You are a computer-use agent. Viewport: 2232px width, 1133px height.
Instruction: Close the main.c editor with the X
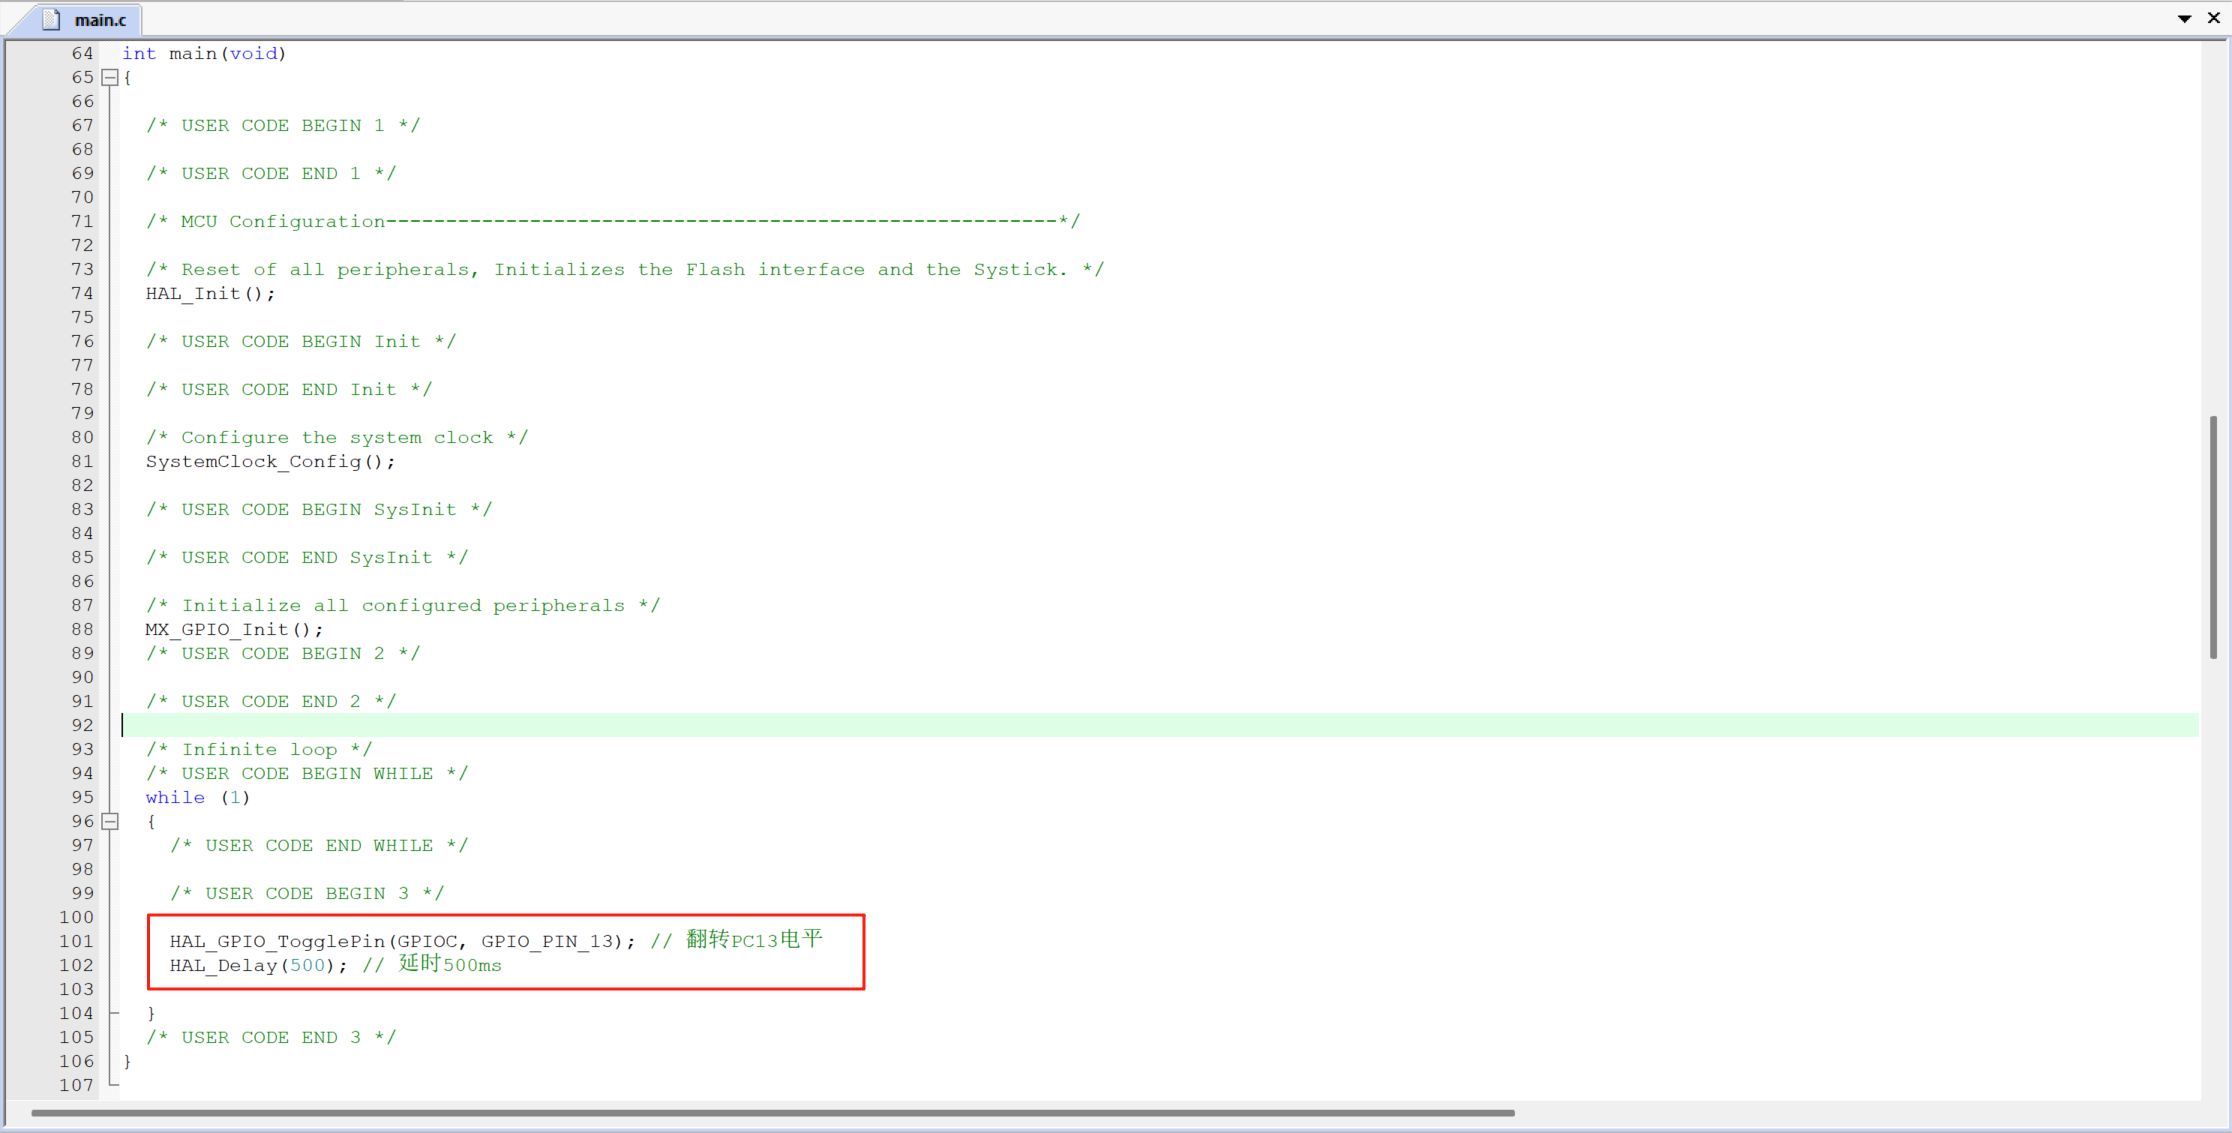point(2213,18)
